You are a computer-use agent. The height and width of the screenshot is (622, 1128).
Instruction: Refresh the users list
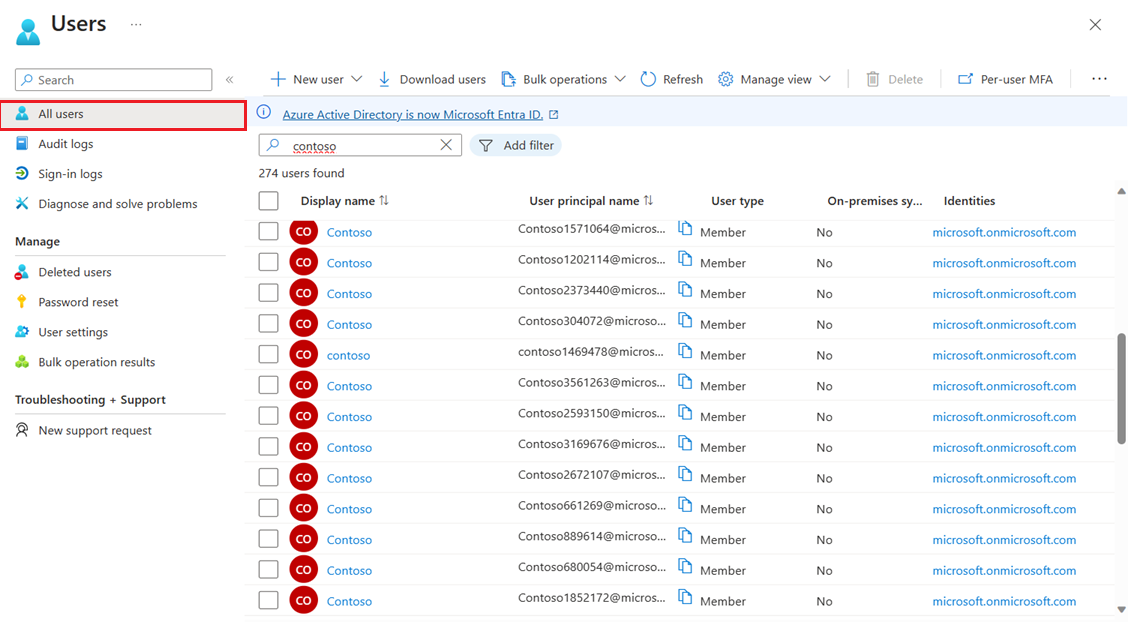[671, 78]
